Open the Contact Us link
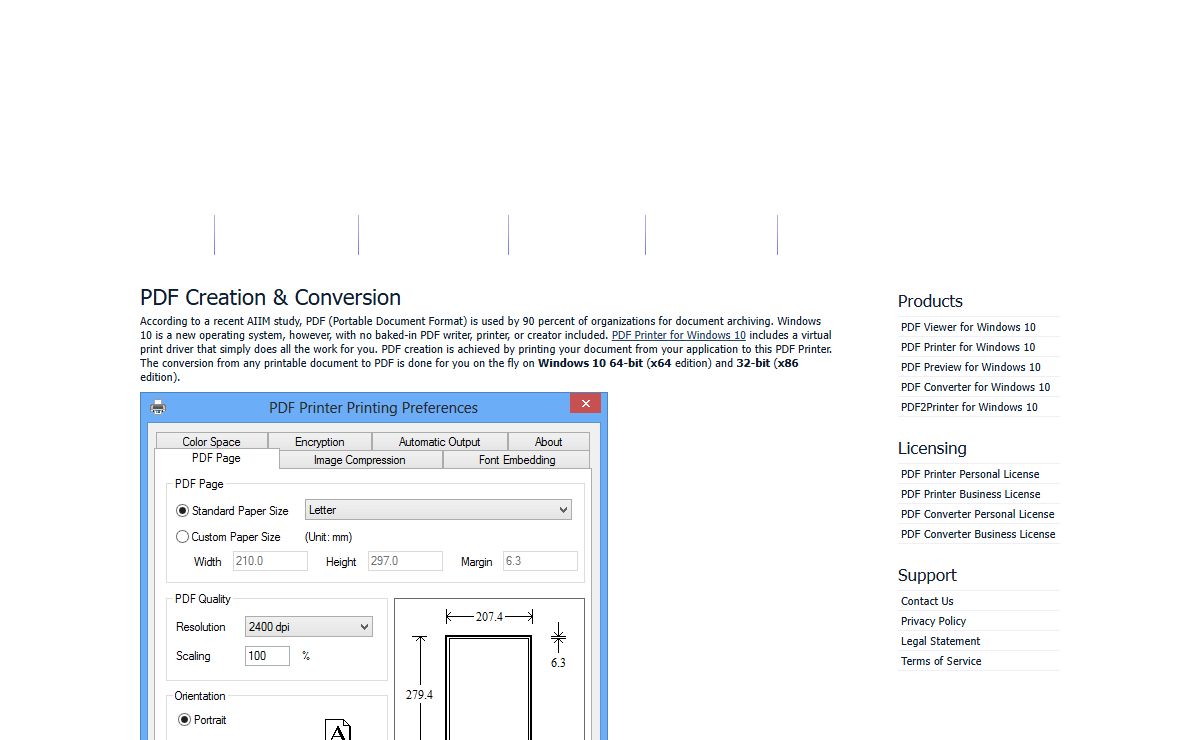Screen dimensions: 1200x740 (x=927, y=601)
